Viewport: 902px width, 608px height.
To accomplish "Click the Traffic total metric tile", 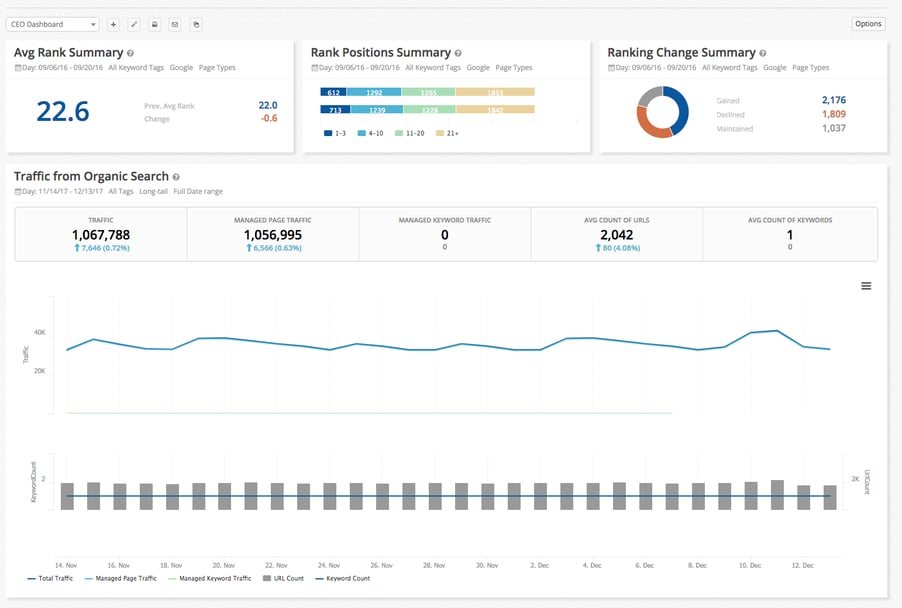I will [101, 235].
